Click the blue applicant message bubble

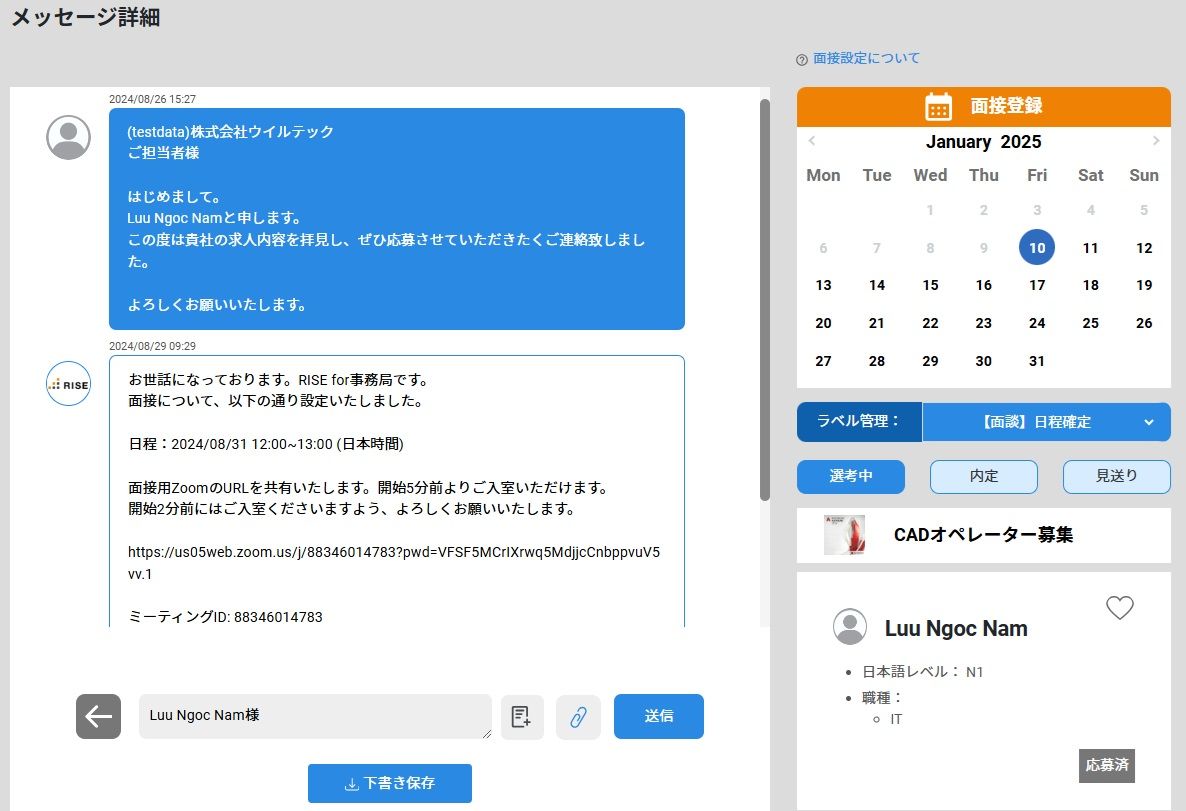tap(397, 219)
